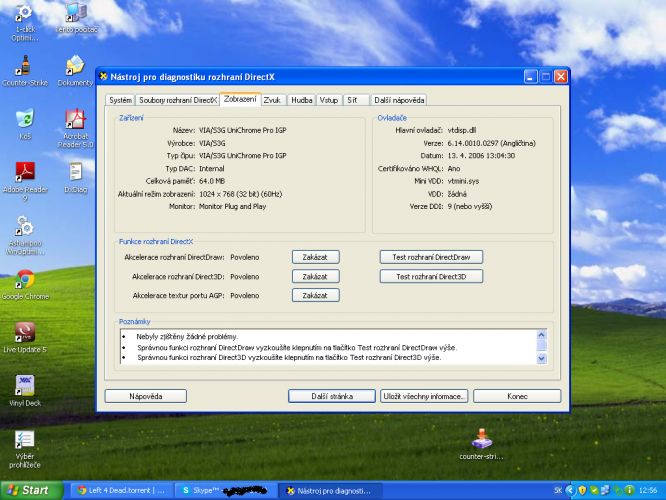Click the round green info icon in tray
Screen dimensions: 666x500
(x=629, y=491)
